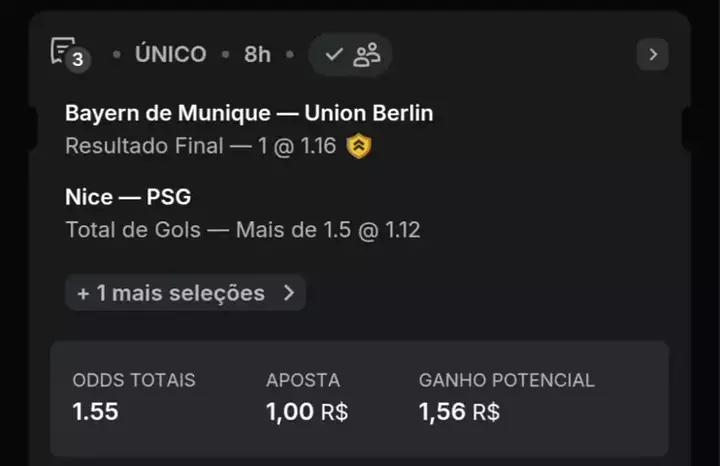This screenshot has height=466, width=720.
Task: Open the Nice — PSG match
Action: click(x=128, y=196)
